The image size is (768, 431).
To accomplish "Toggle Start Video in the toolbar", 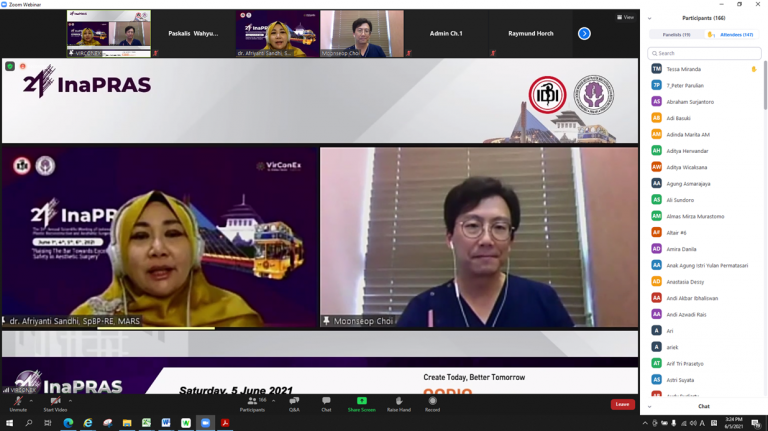I will point(55,401).
